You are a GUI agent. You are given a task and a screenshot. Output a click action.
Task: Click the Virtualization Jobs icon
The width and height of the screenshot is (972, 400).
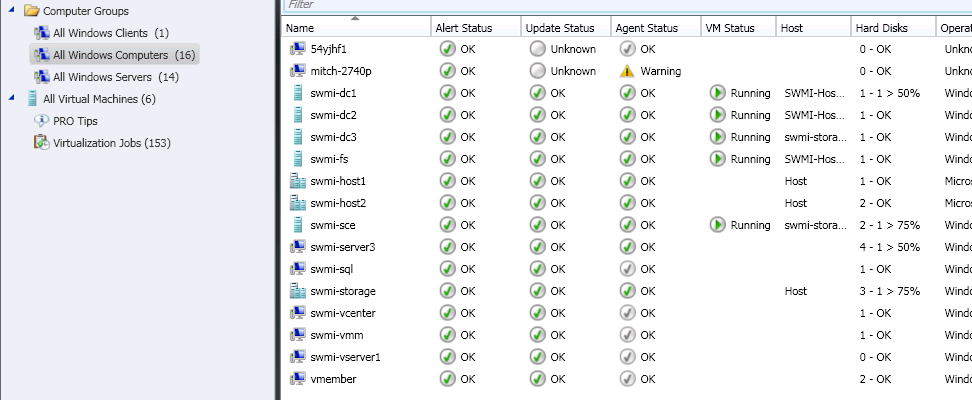pos(41,143)
